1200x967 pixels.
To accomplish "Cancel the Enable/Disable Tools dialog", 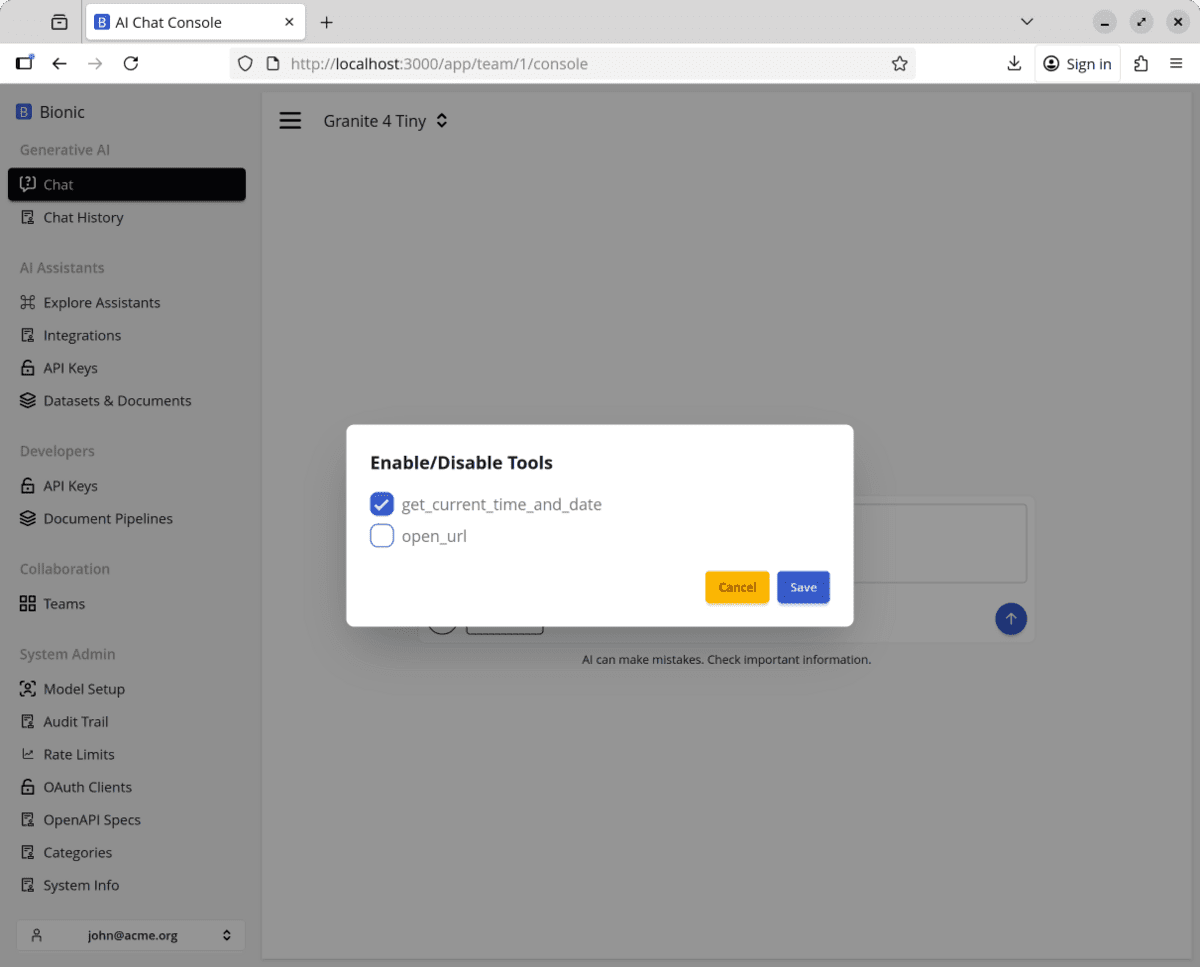I will tap(737, 587).
